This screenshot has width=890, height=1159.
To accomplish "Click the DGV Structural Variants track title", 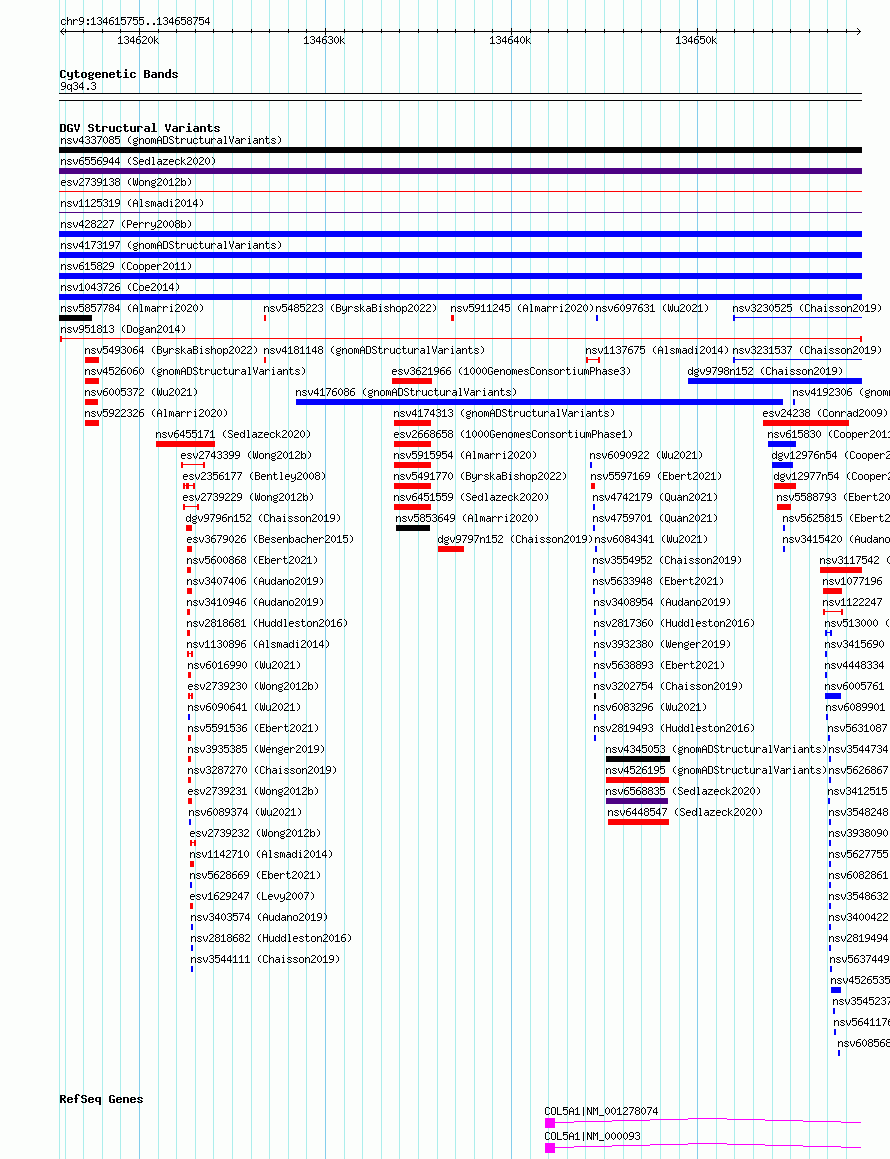I will (140, 128).
